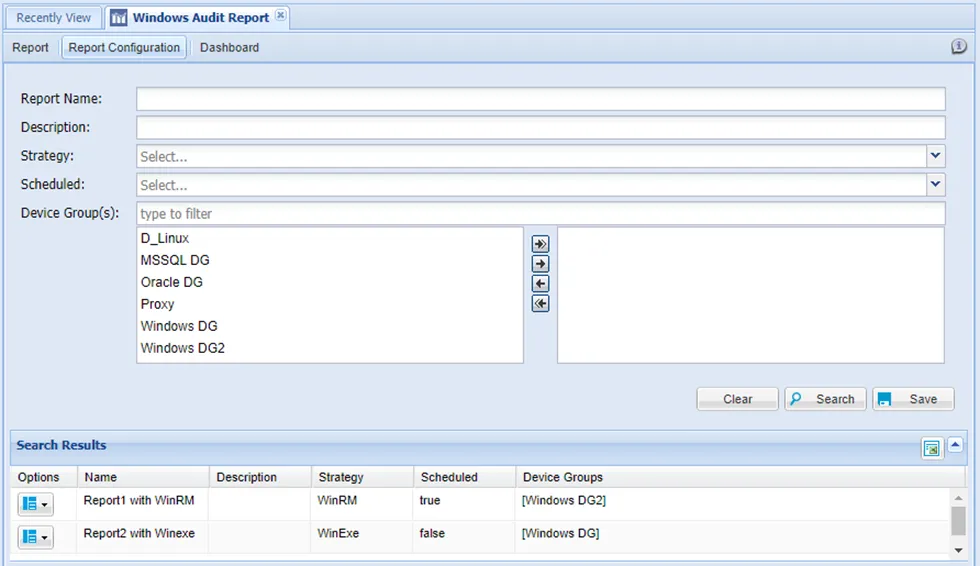Open the Scheduled dropdown arrow
The width and height of the screenshot is (980, 566).
click(x=935, y=184)
